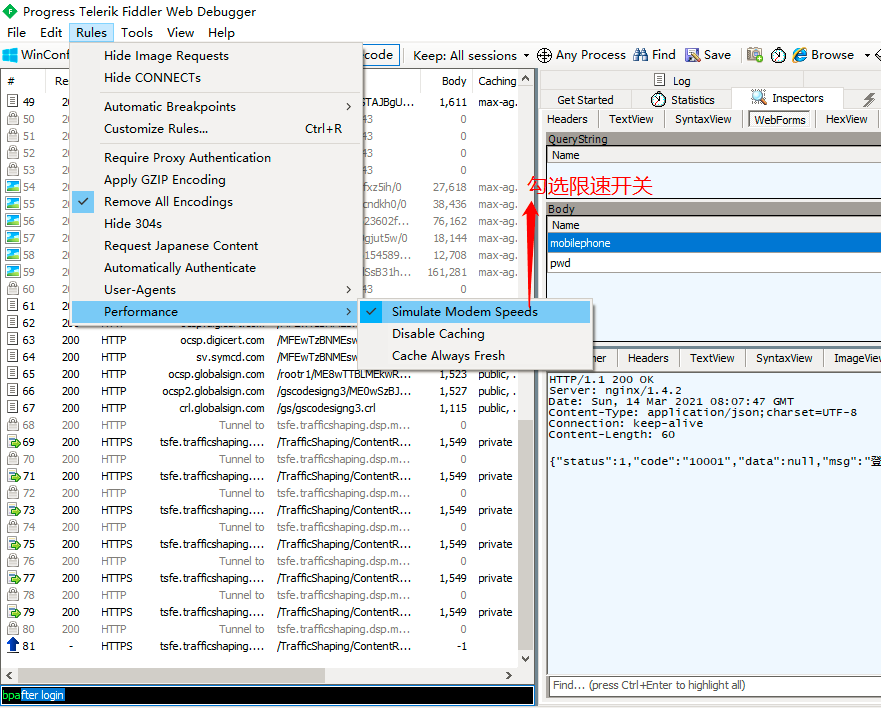Open Keep: All sessions dropdown
The width and height of the screenshot is (881, 708).
click(471, 55)
